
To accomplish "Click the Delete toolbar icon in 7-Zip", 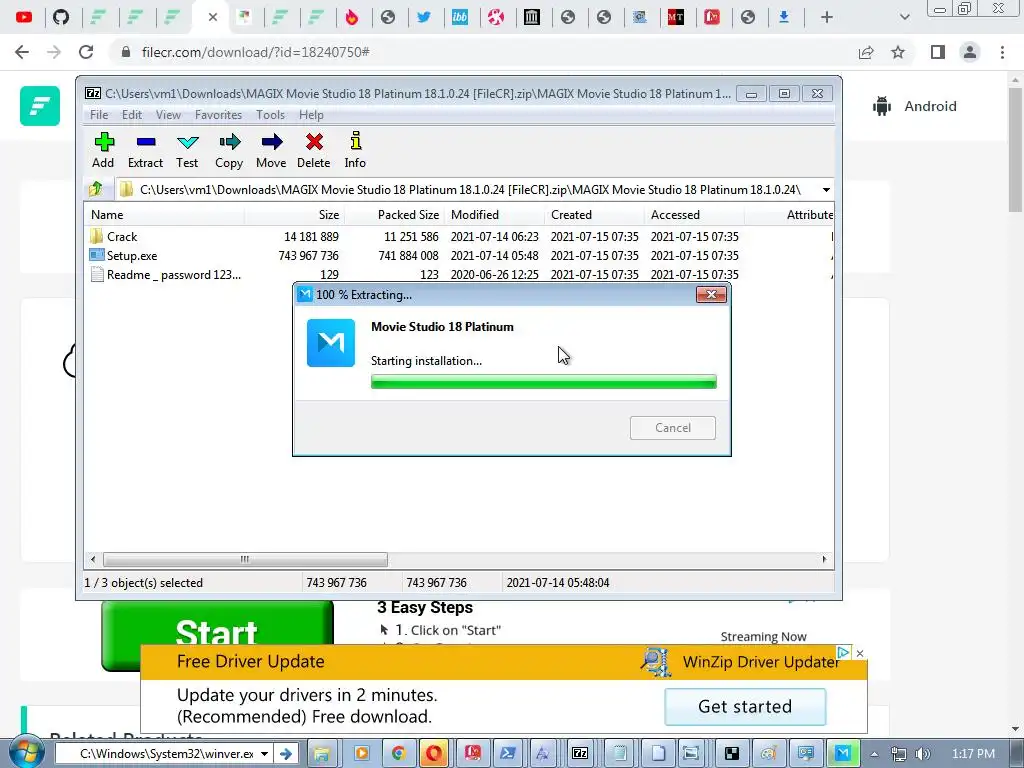I will (x=313, y=151).
